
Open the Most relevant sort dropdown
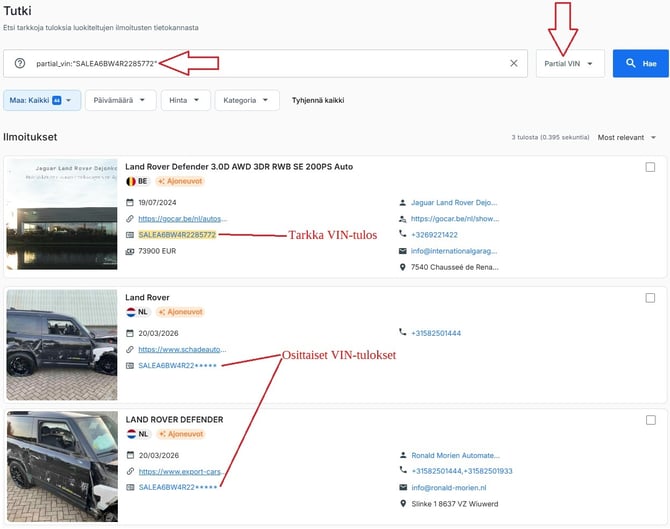[626, 138]
